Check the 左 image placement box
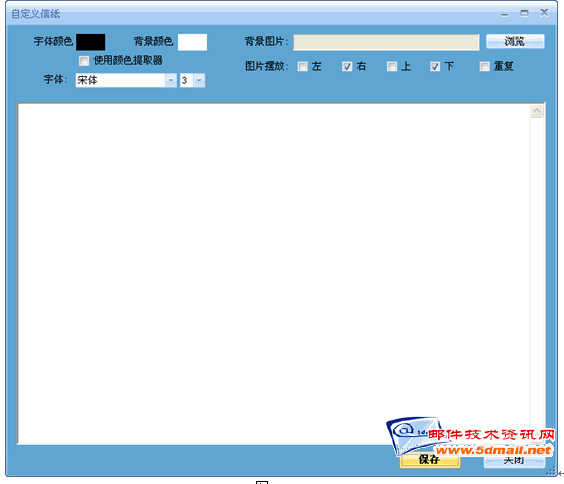 303,67
